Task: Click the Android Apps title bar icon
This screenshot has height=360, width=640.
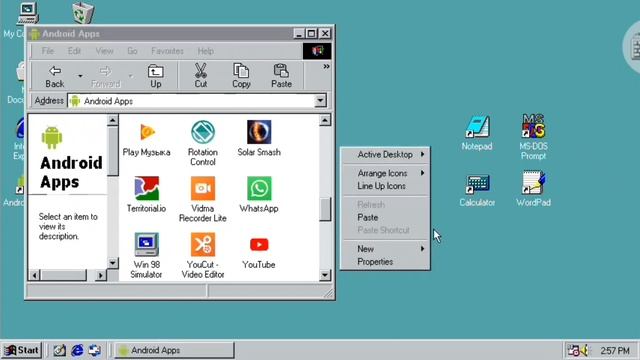Action: coord(35,34)
